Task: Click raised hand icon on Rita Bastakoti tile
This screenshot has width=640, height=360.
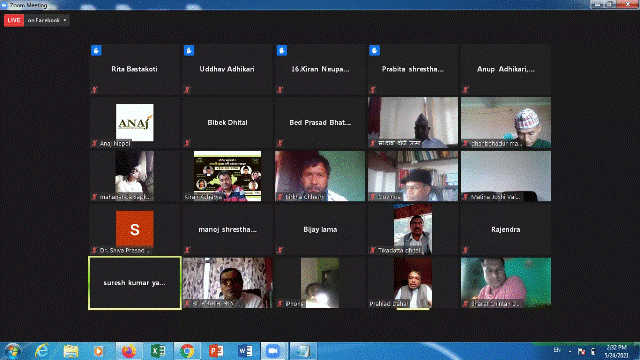Action: (96, 51)
